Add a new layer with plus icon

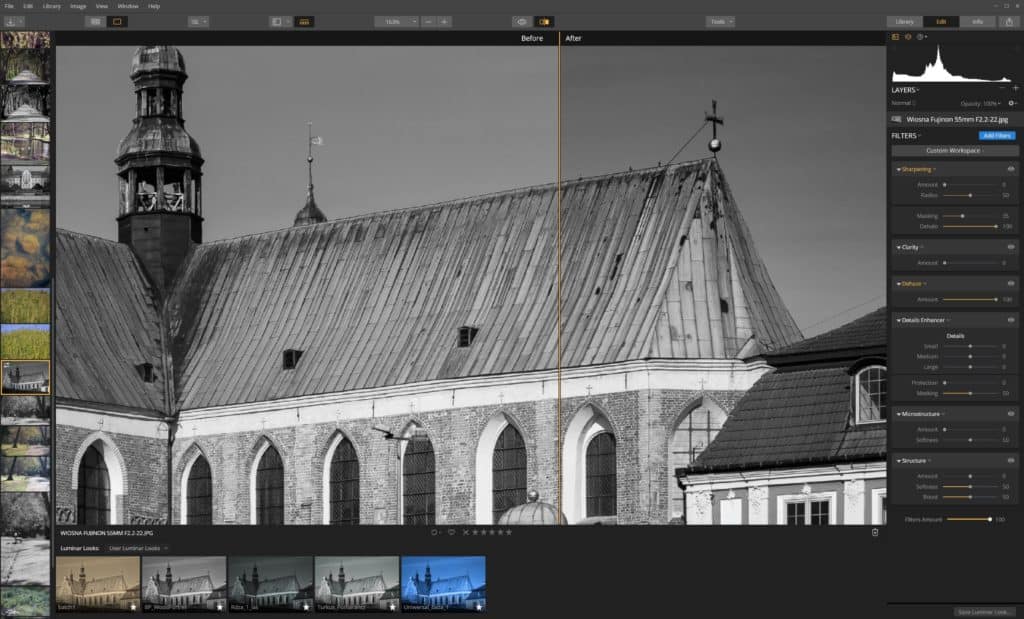click(1015, 89)
